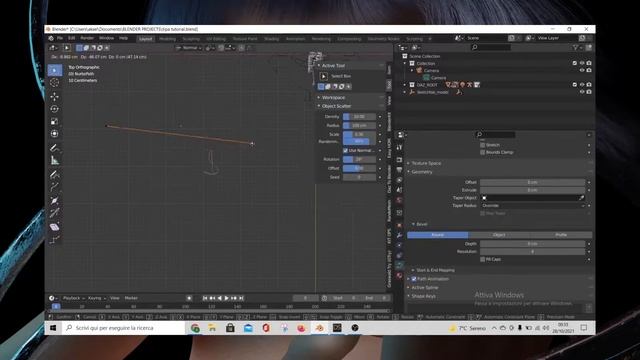Click the outliner filter funnel icon
This screenshot has height=360, width=640.
tap(576, 48)
